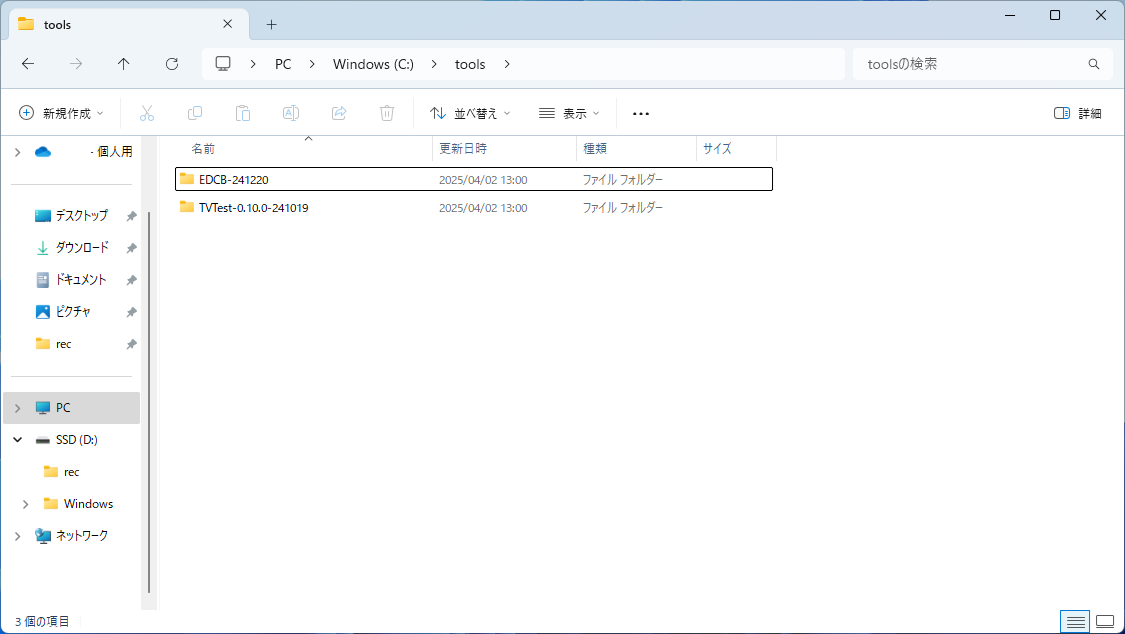
Task: Click the Delete trash can icon
Action: point(387,113)
